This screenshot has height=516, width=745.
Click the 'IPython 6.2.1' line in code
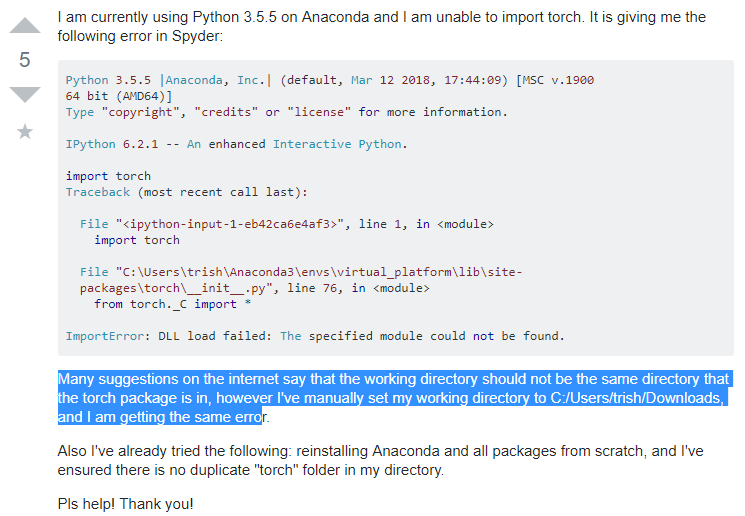pos(236,144)
